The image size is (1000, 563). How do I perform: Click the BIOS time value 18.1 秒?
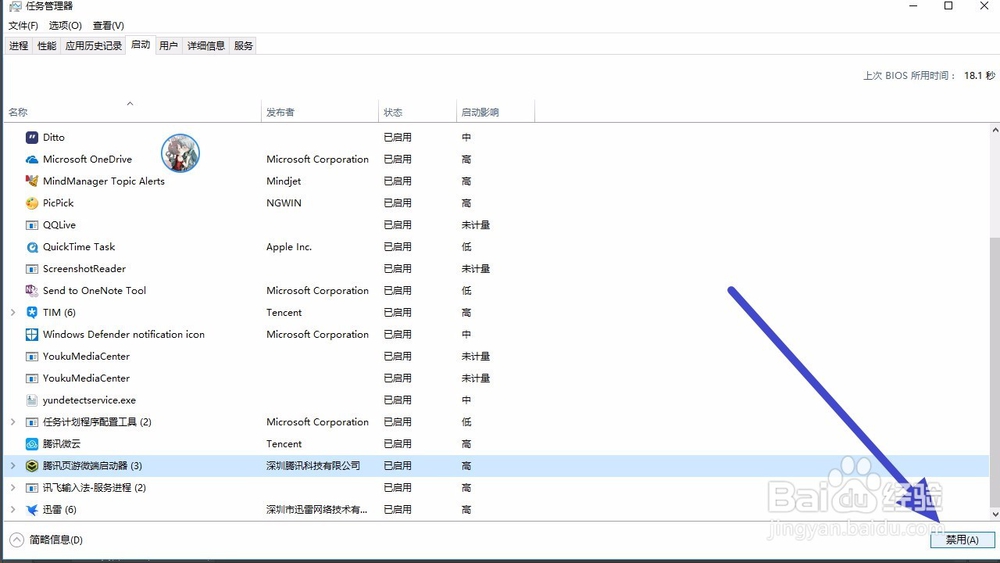980,75
